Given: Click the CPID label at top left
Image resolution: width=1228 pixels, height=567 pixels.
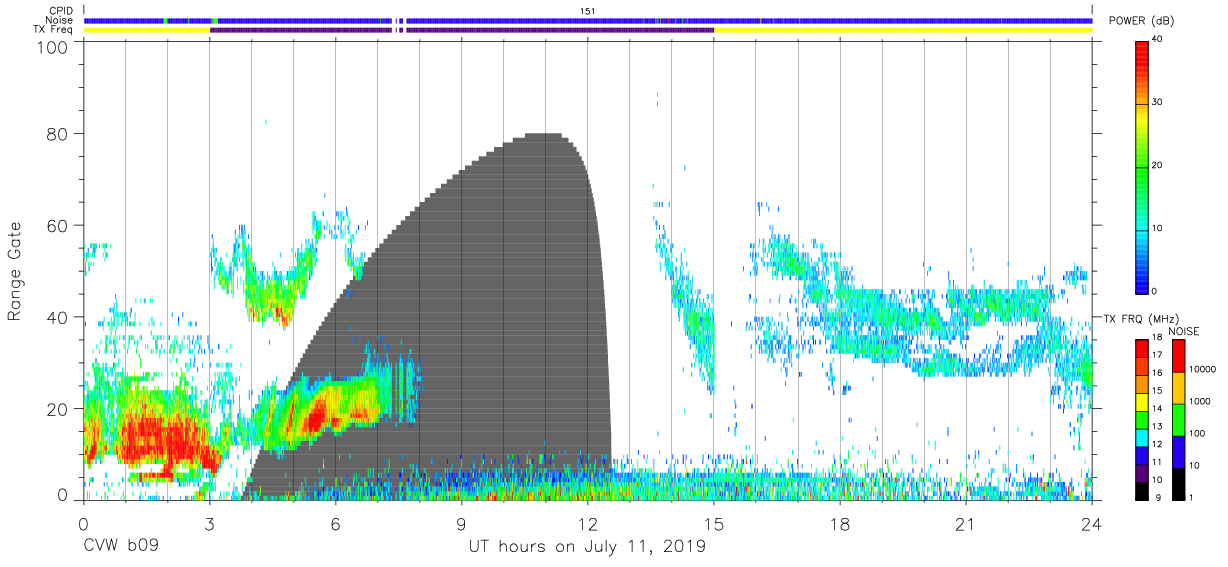Looking at the screenshot, I should click(x=59, y=10).
